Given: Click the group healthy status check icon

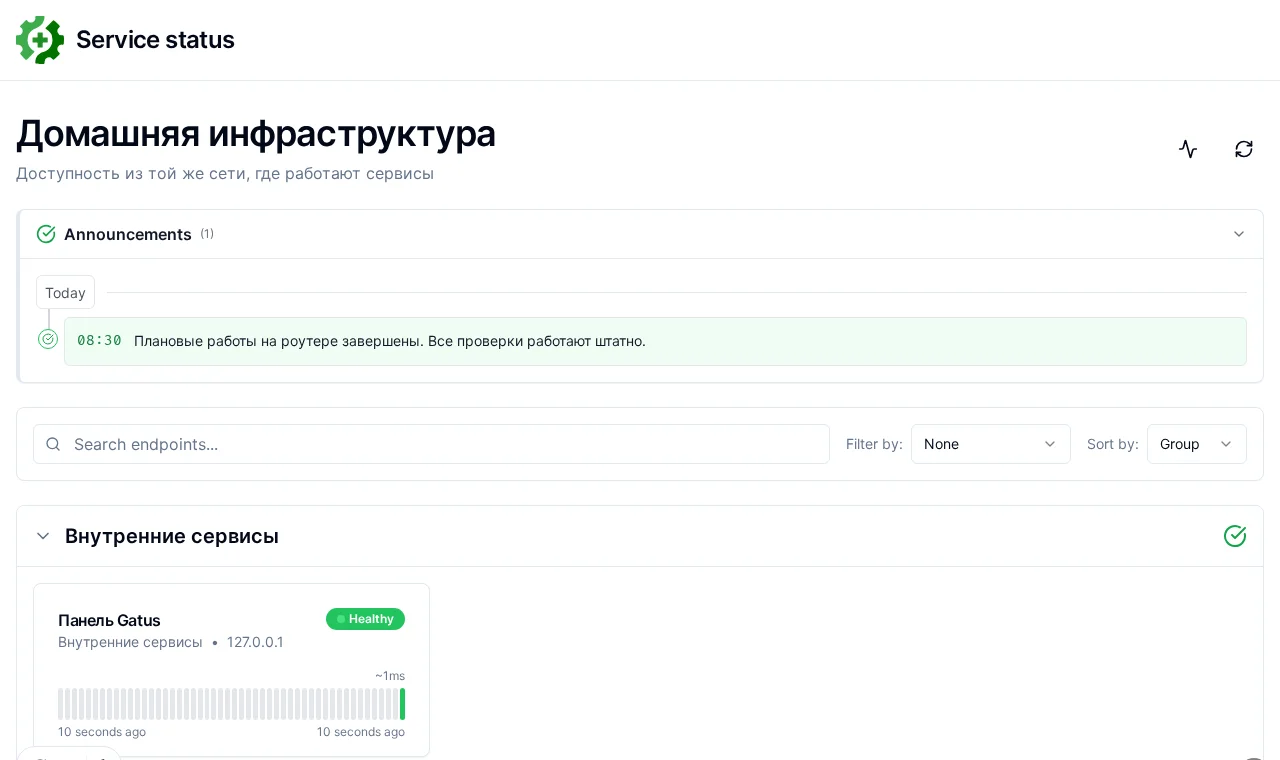Looking at the screenshot, I should point(1235,536).
